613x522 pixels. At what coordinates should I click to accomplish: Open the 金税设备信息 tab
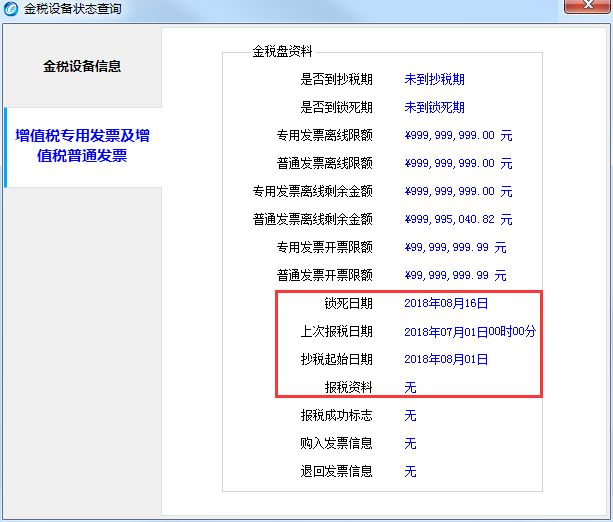82,66
